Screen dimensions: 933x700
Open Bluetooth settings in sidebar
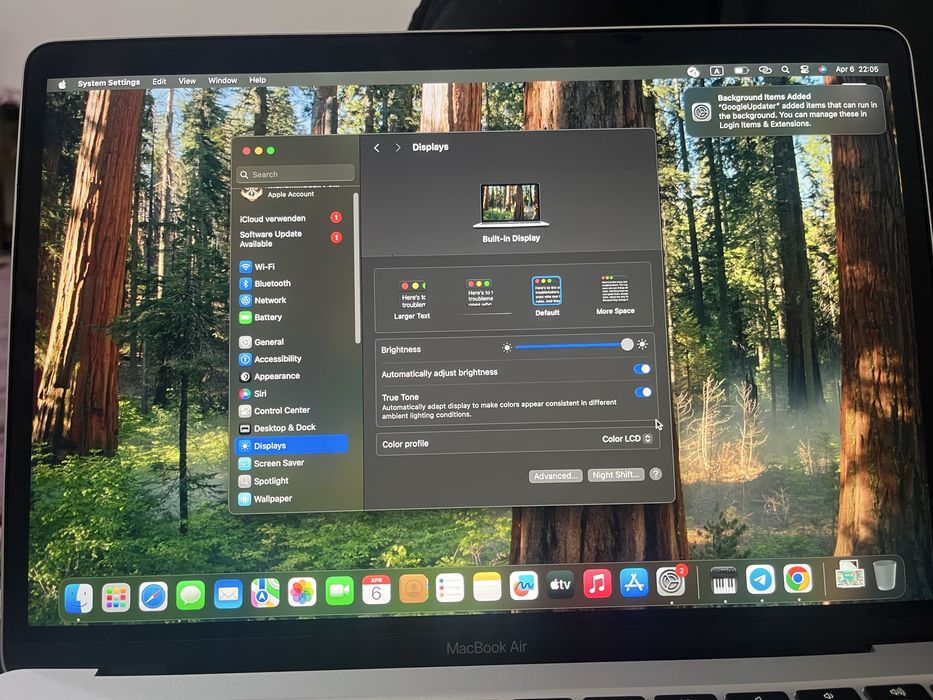tap(265, 283)
